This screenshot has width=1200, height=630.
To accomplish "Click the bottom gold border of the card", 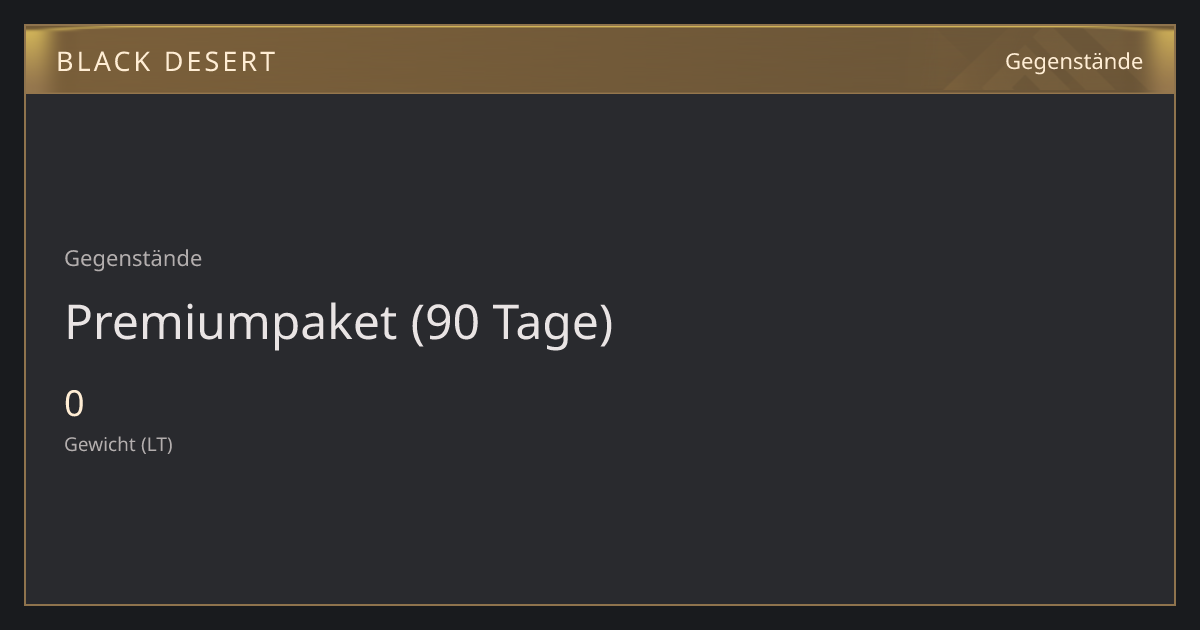I will (x=600, y=604).
